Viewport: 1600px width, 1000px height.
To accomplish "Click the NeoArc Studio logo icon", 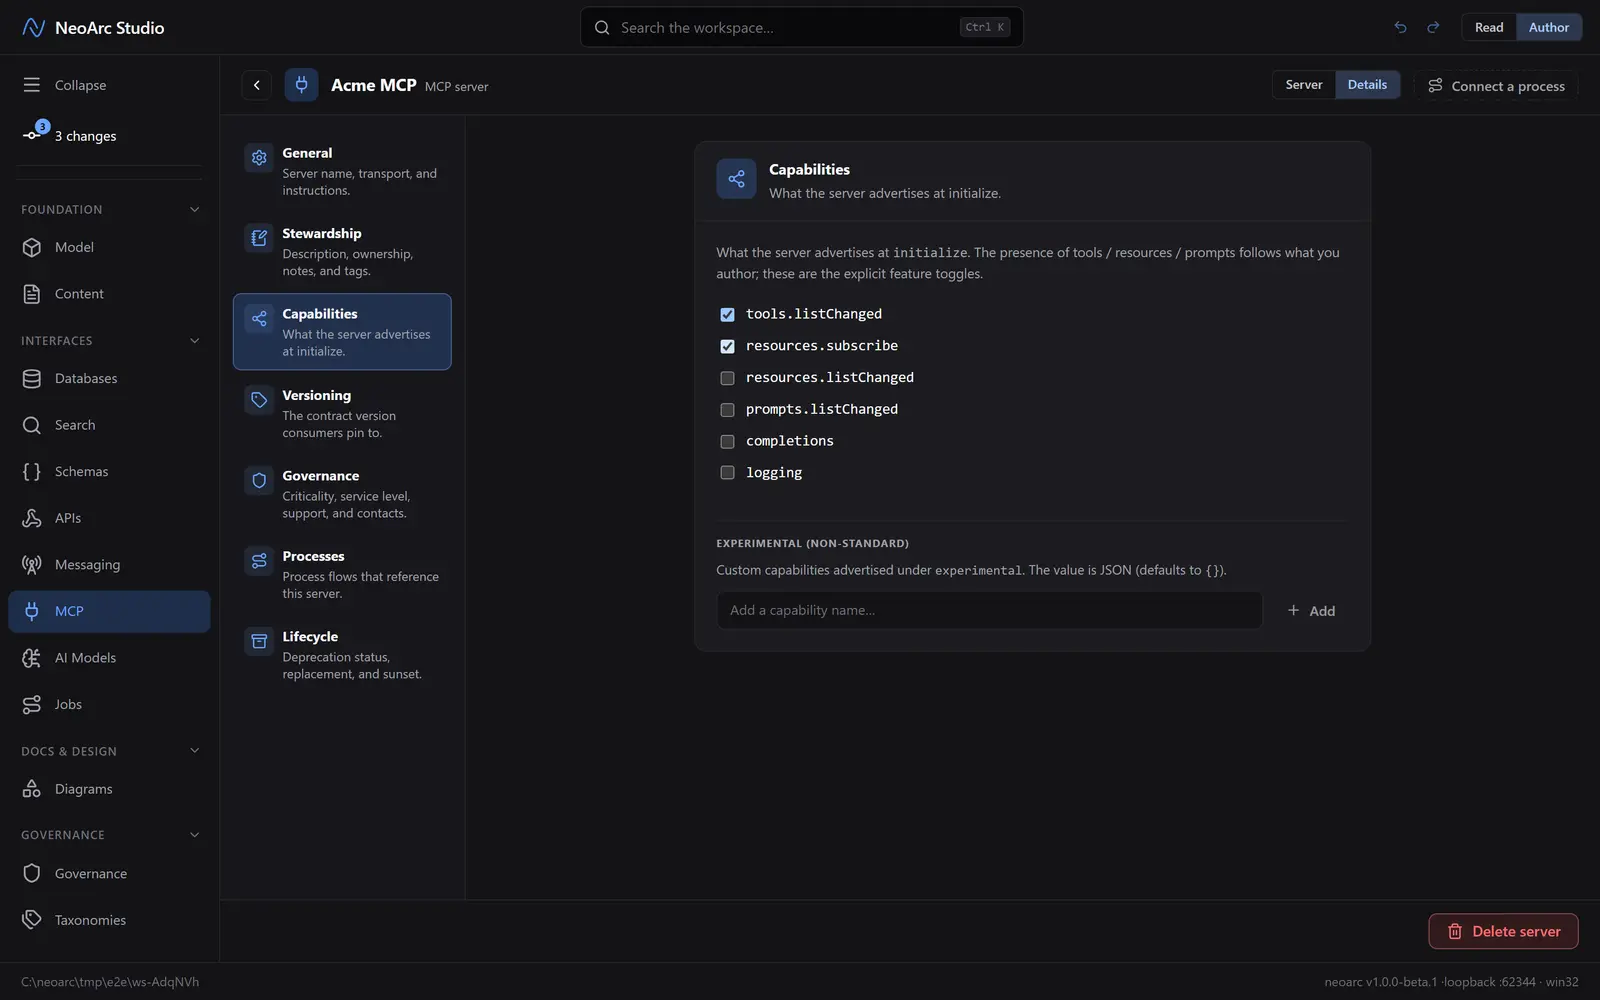I will tap(33, 27).
